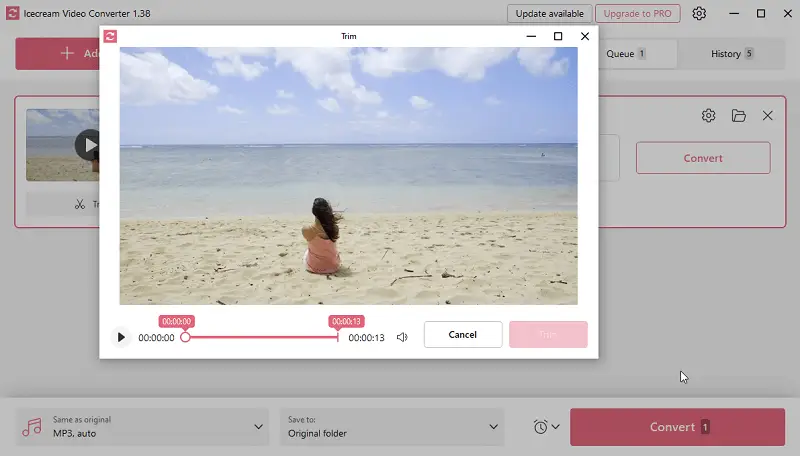
Task: Click Cancel in Trim dialog
Action: tap(463, 335)
